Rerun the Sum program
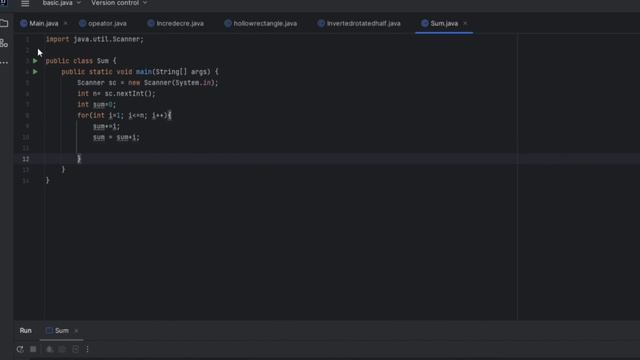 click(x=20, y=349)
